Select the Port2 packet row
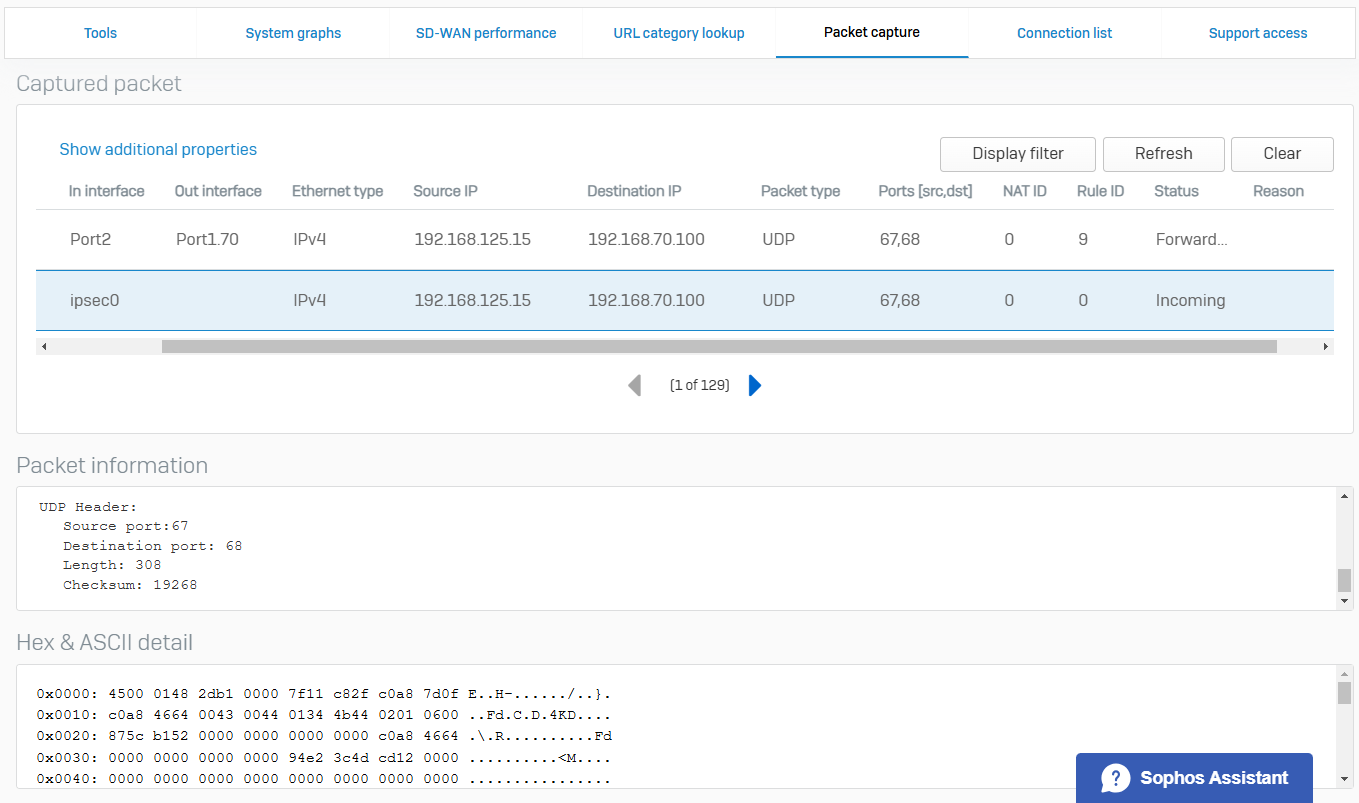 click(685, 240)
